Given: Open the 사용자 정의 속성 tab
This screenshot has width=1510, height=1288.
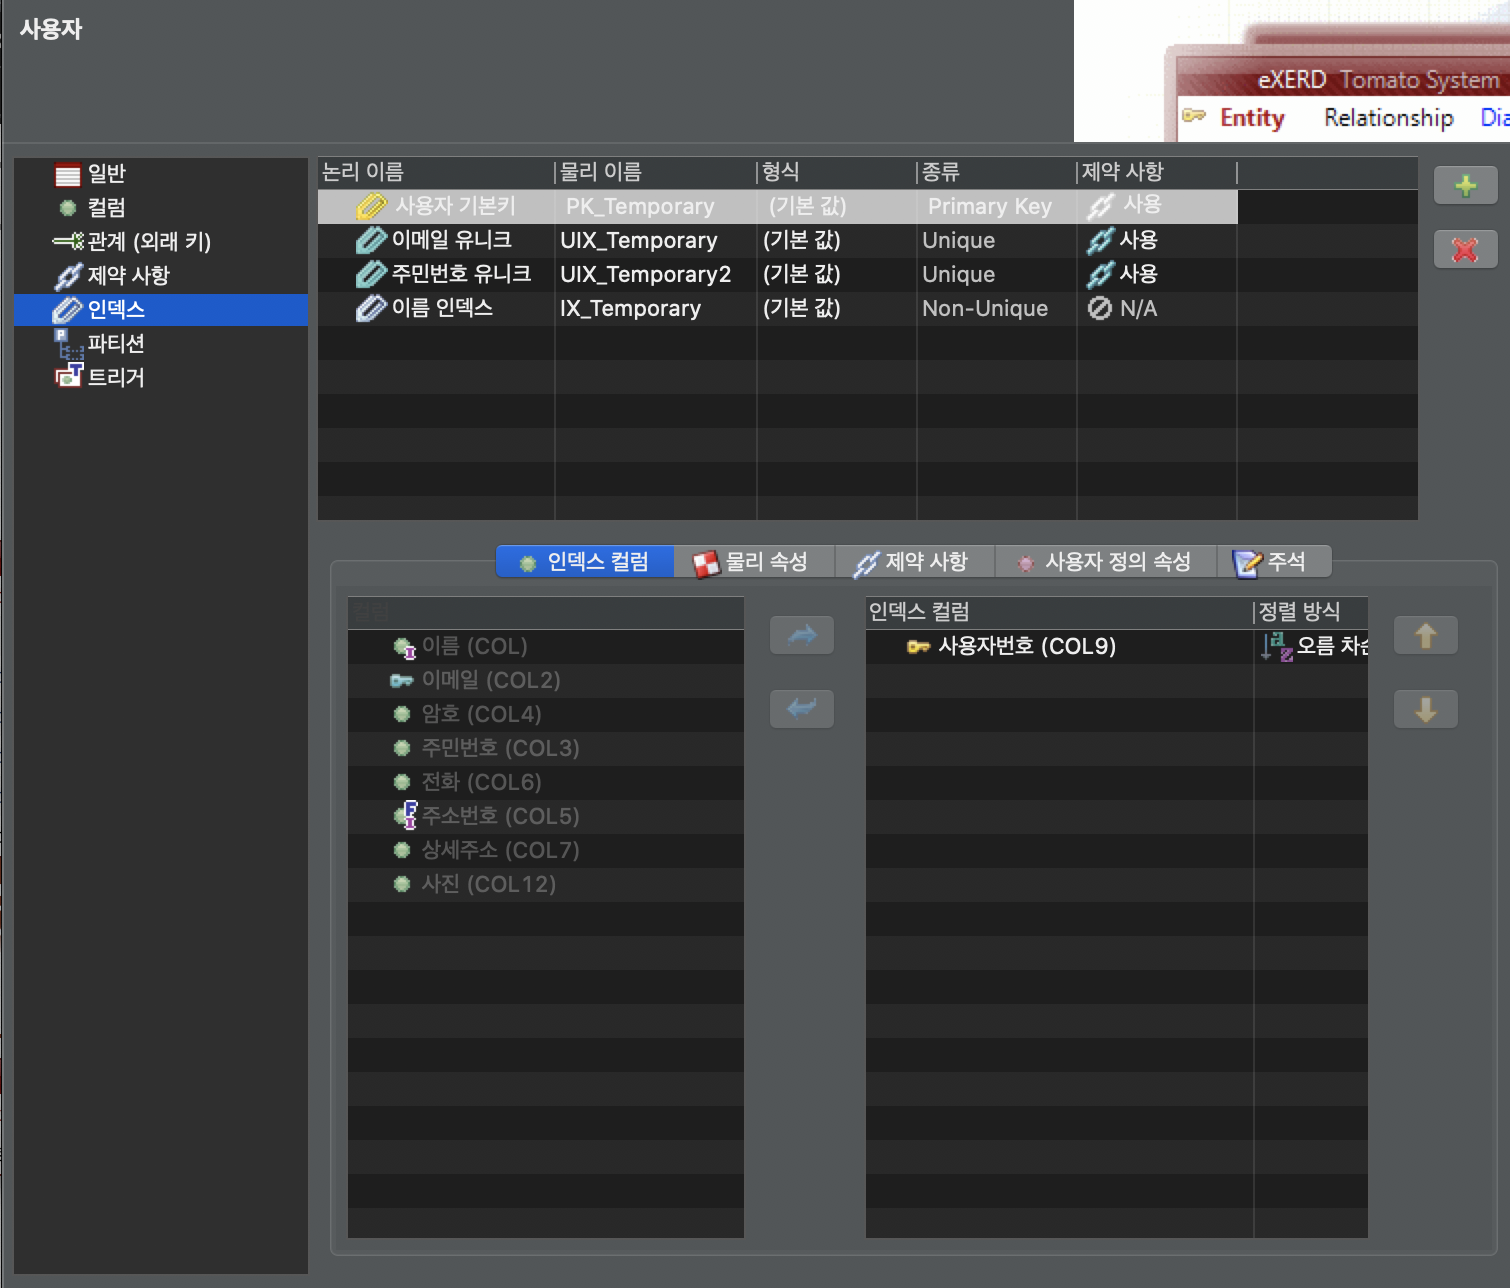Looking at the screenshot, I should click(1116, 562).
